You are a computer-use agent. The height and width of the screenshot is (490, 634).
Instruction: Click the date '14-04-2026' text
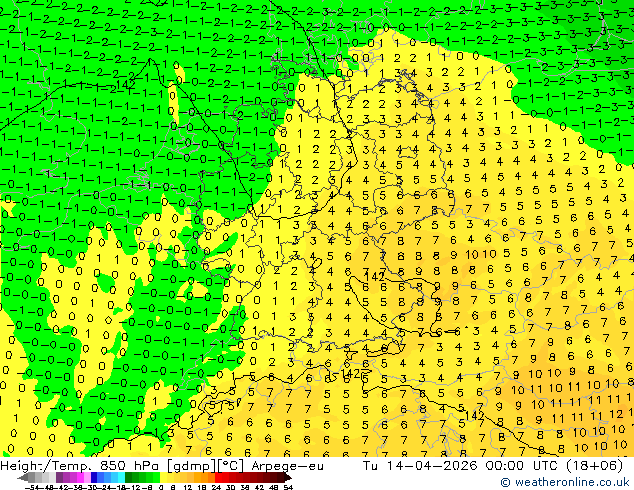432,466
